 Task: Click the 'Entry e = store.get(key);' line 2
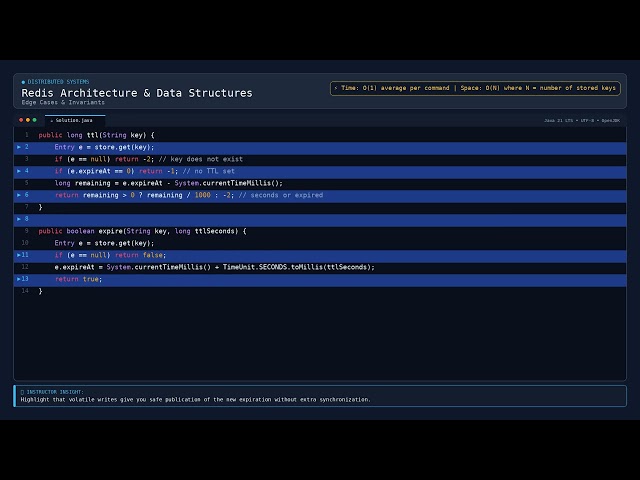coord(104,147)
